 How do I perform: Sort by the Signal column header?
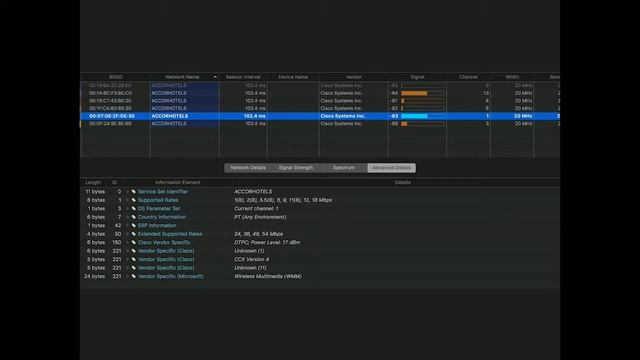point(417,77)
